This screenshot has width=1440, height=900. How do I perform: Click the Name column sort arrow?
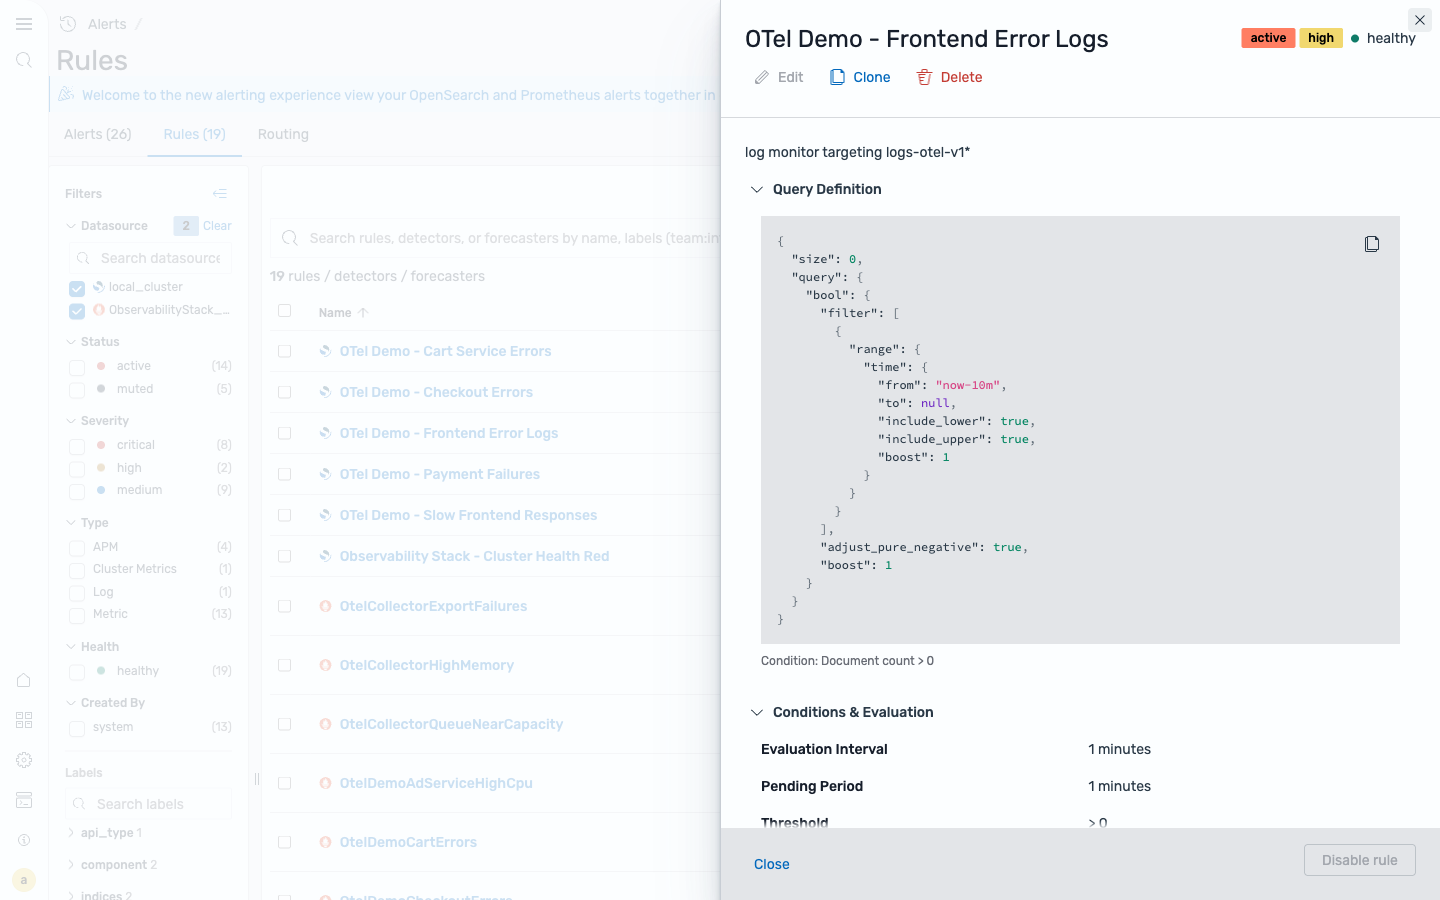point(363,313)
